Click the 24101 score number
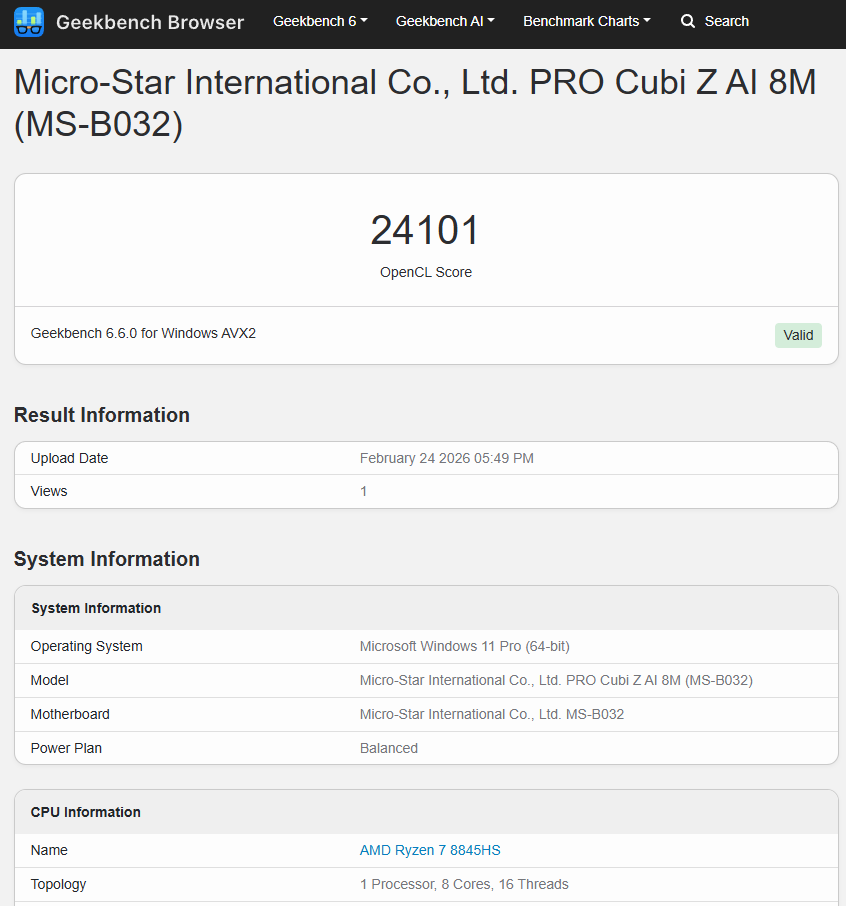This screenshot has height=906, width=846. 425,230
